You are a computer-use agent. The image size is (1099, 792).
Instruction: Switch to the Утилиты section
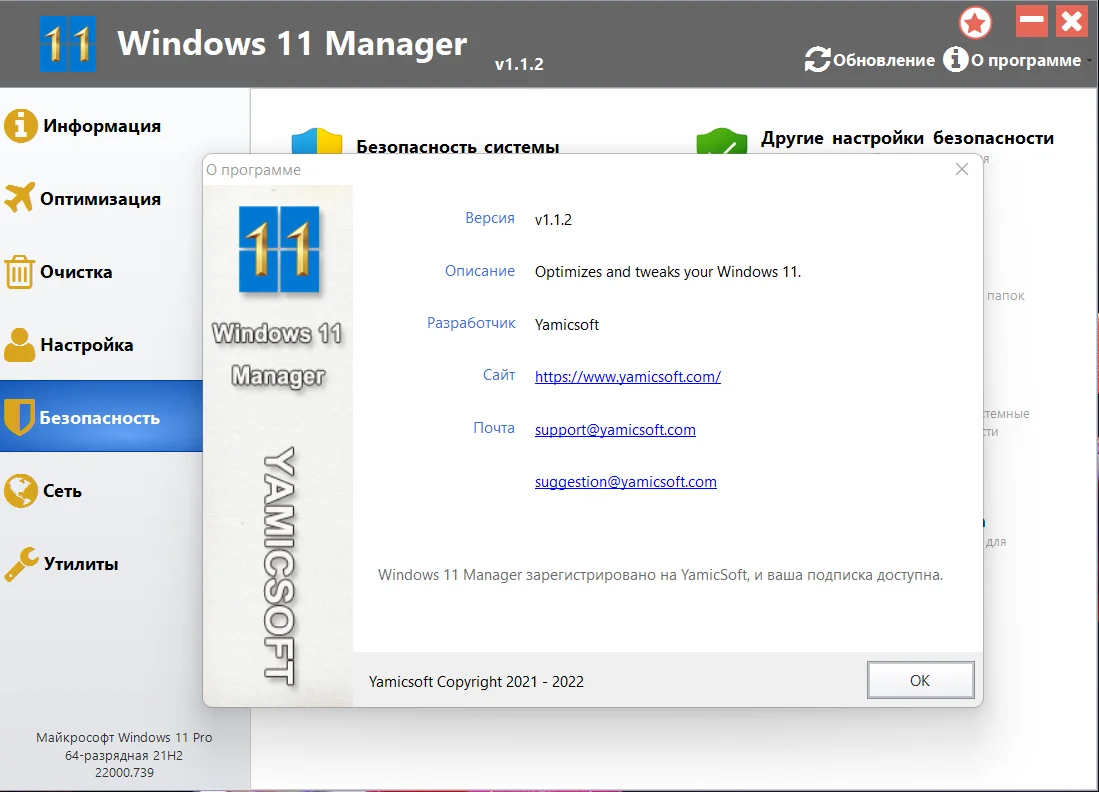point(102,564)
